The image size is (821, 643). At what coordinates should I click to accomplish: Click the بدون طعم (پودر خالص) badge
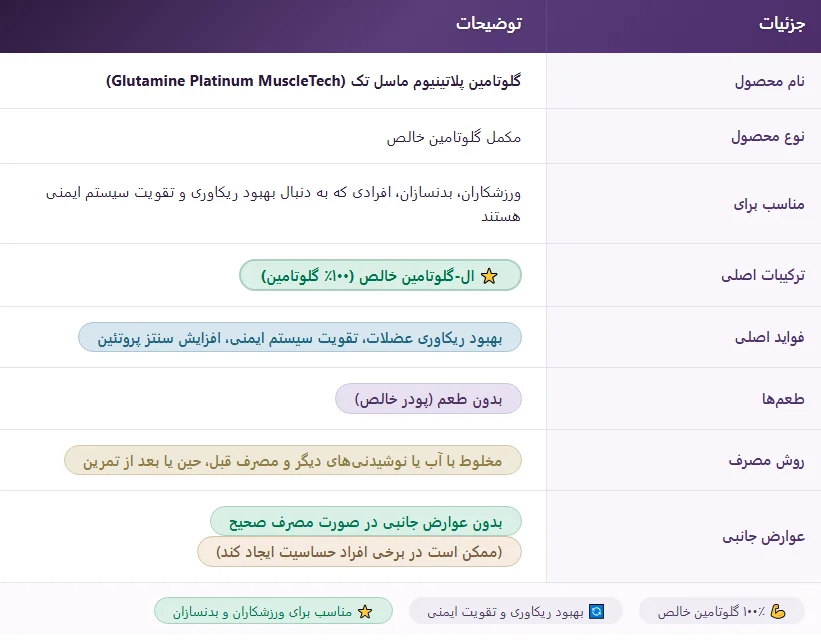428,399
